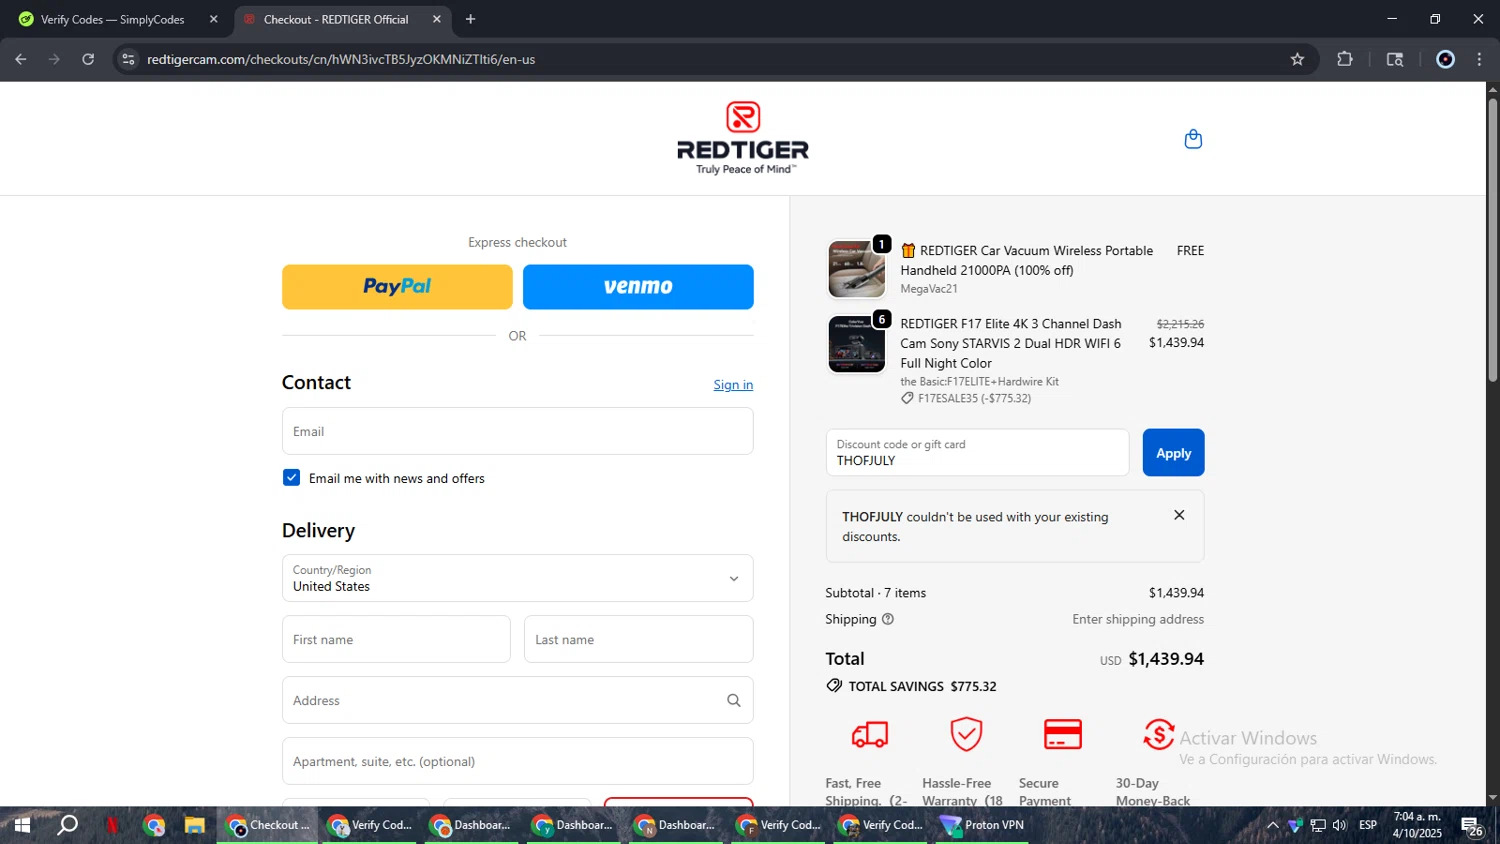Click the Last name field
The width and height of the screenshot is (1500, 844).
[x=638, y=639]
